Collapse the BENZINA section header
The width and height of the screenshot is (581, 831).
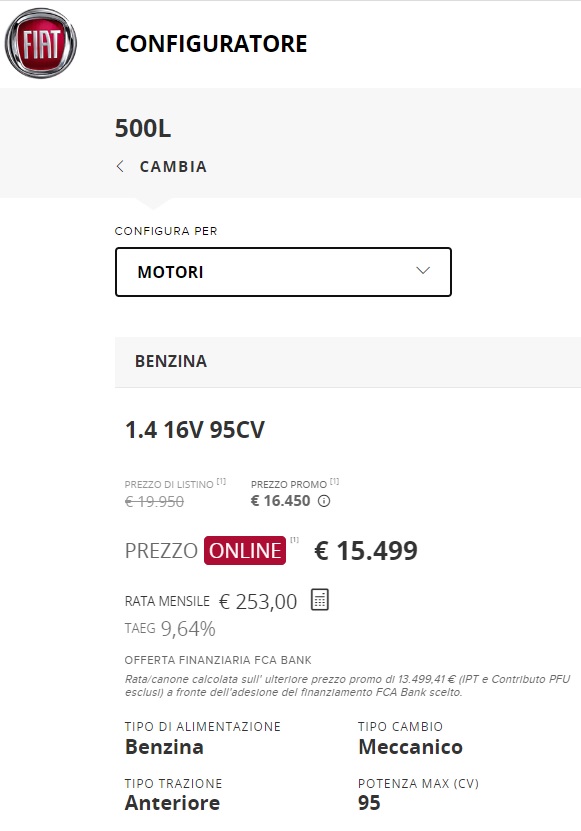click(x=348, y=361)
